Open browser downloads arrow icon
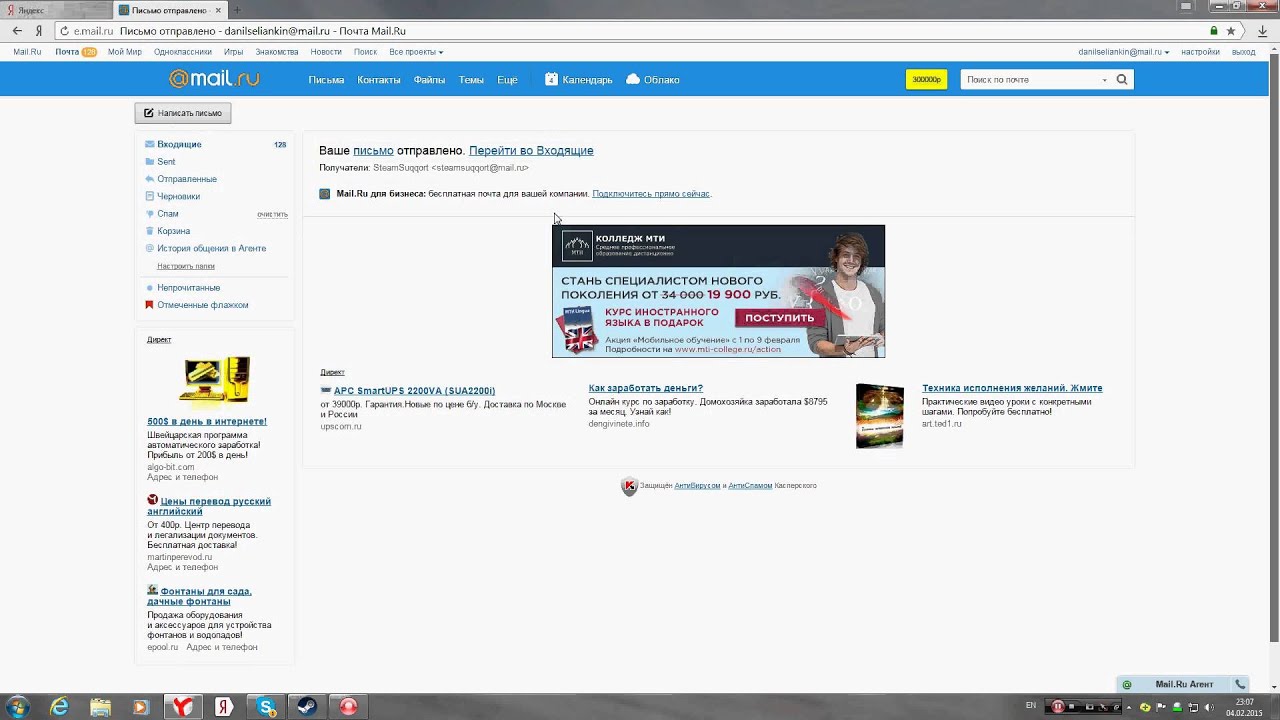The height and width of the screenshot is (720, 1280). pyautogui.click(x=1263, y=31)
